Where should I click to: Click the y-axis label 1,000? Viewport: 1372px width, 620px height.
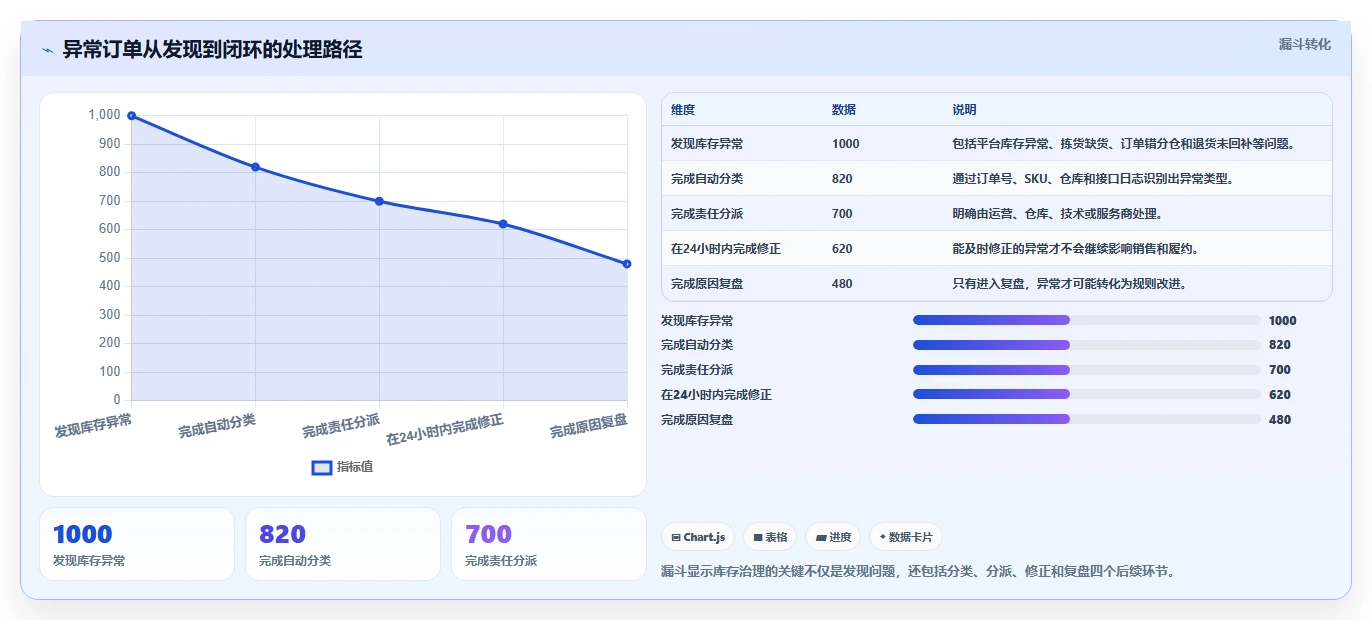tap(104, 115)
